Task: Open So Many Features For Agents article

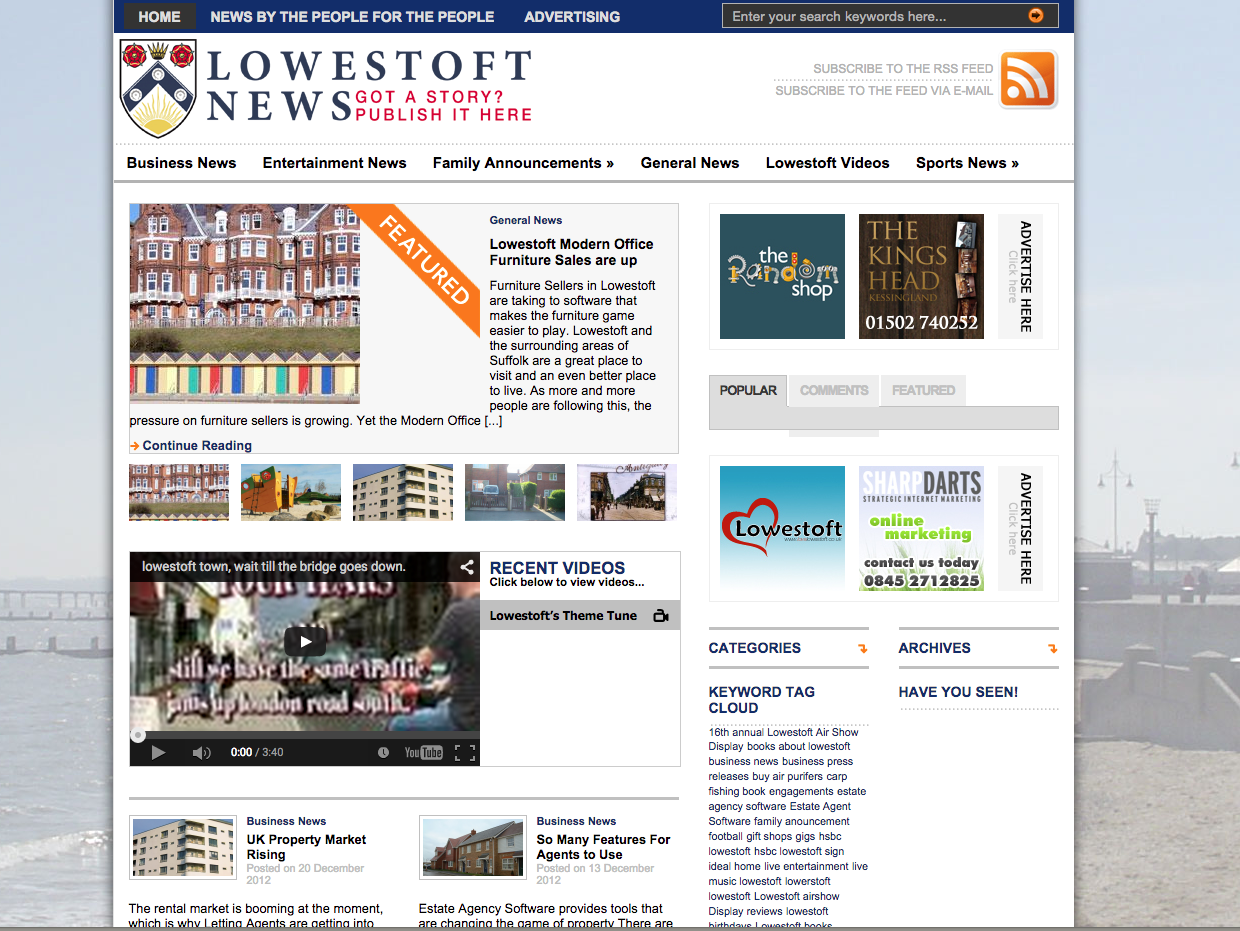Action: 603,847
